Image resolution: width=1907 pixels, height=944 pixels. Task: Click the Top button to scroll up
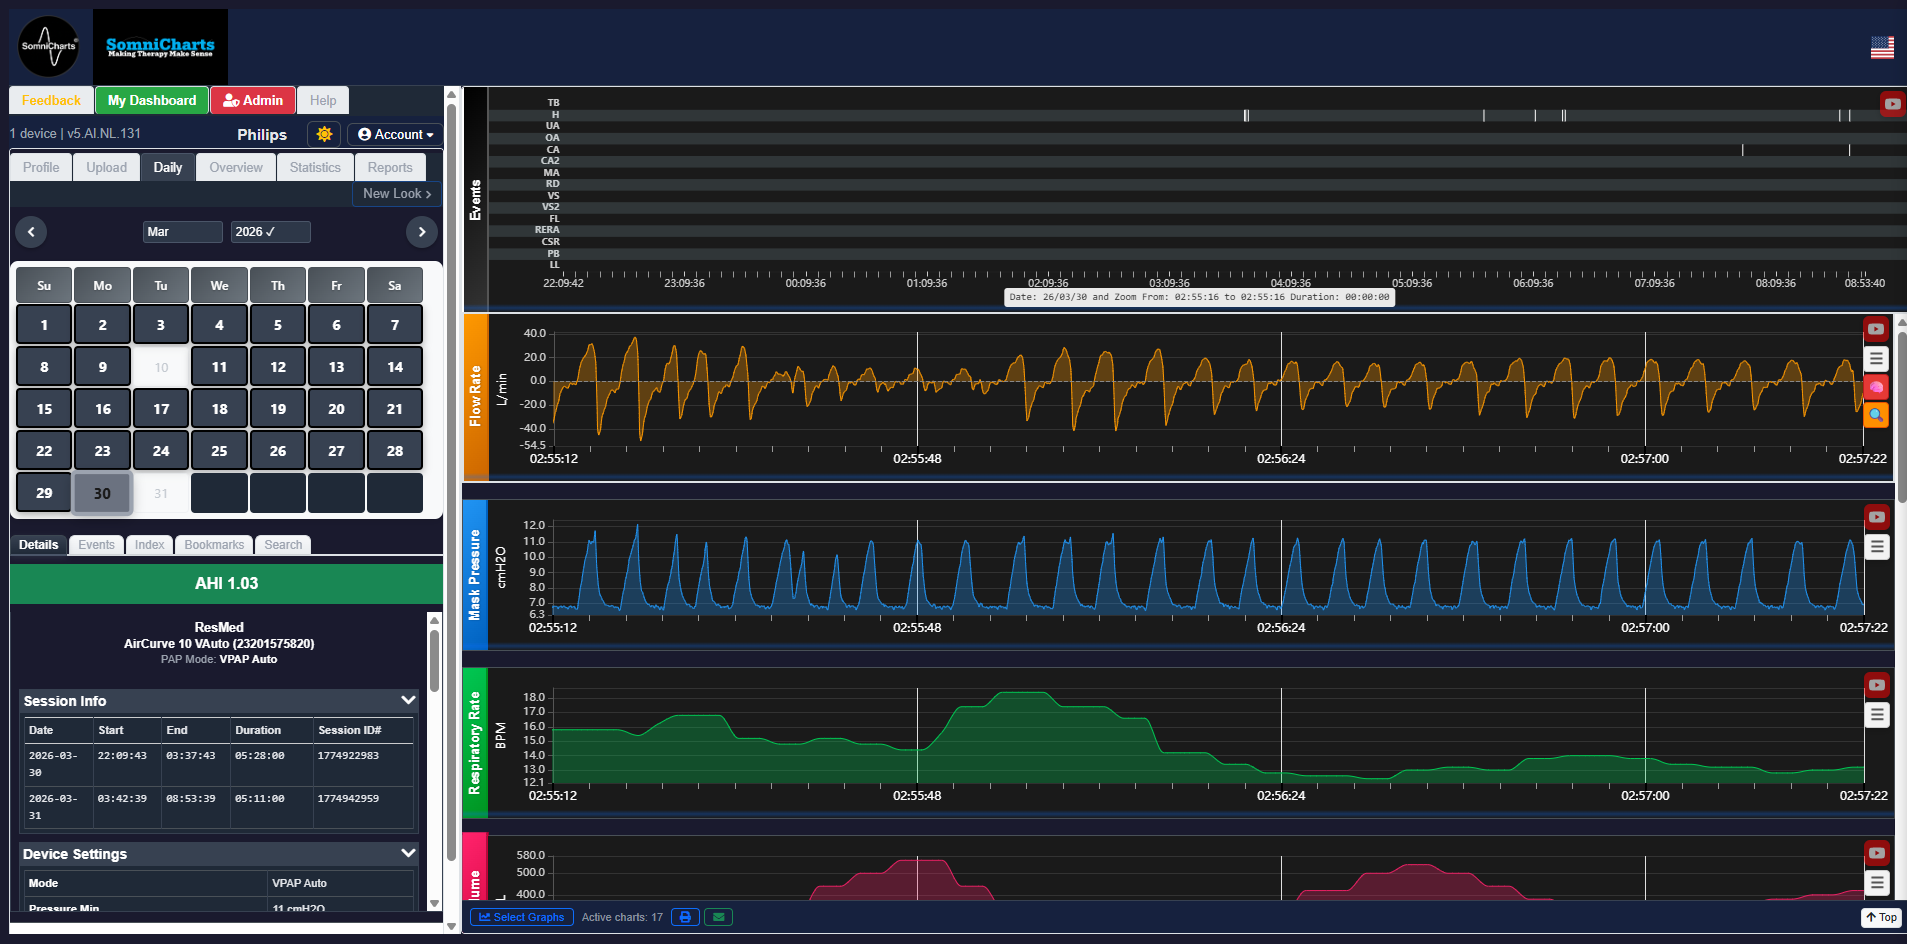[x=1881, y=917]
